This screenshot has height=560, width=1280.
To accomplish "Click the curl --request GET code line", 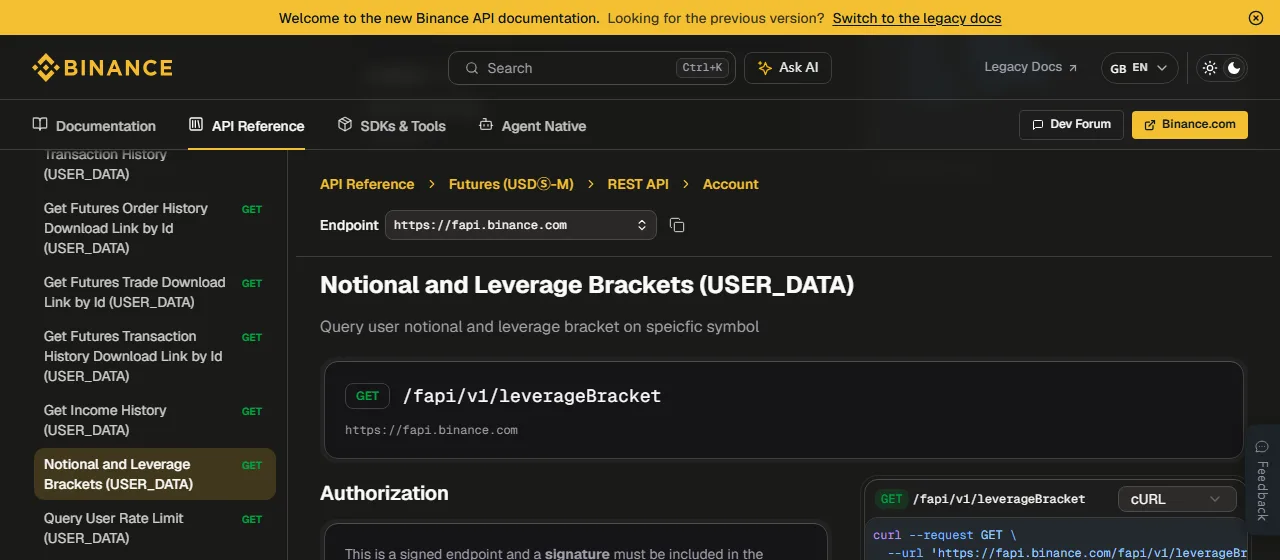I will tap(944, 535).
